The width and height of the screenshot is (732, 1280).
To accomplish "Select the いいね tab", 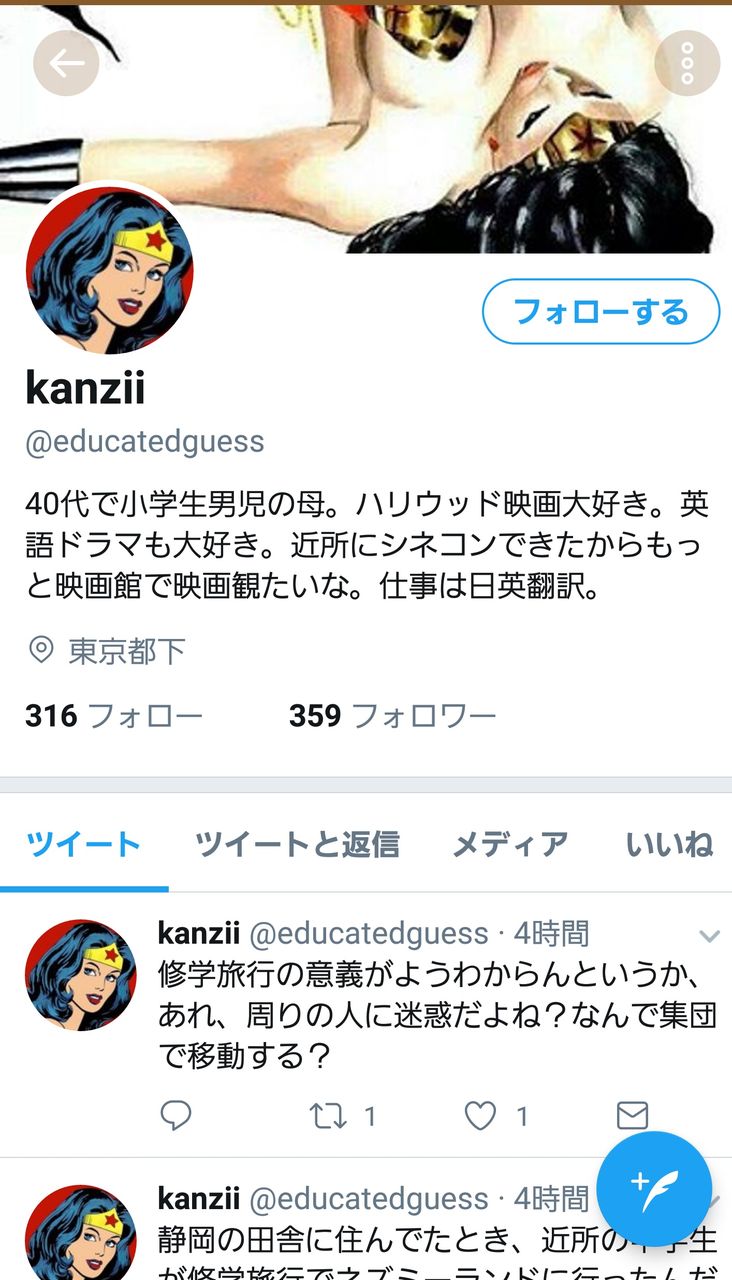I will (669, 845).
